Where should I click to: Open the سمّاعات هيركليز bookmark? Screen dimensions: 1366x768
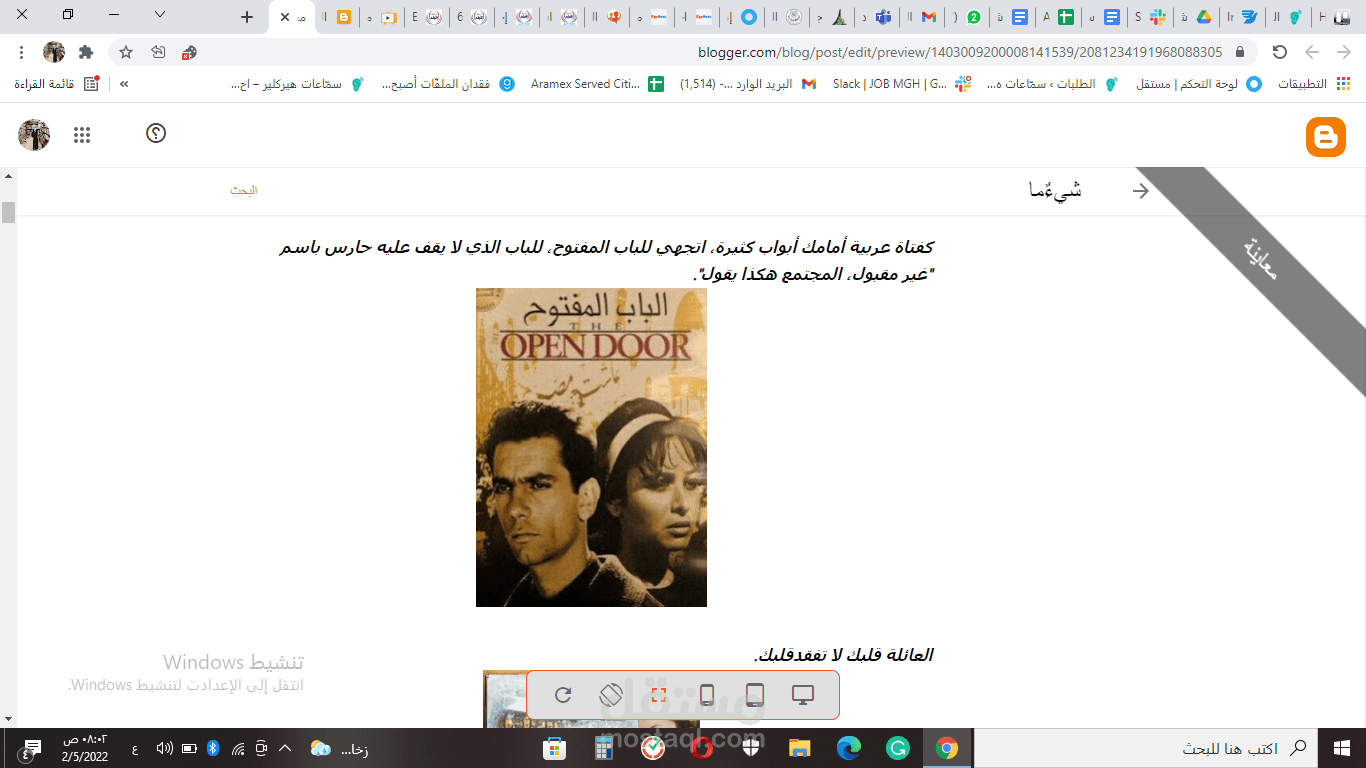[297, 84]
